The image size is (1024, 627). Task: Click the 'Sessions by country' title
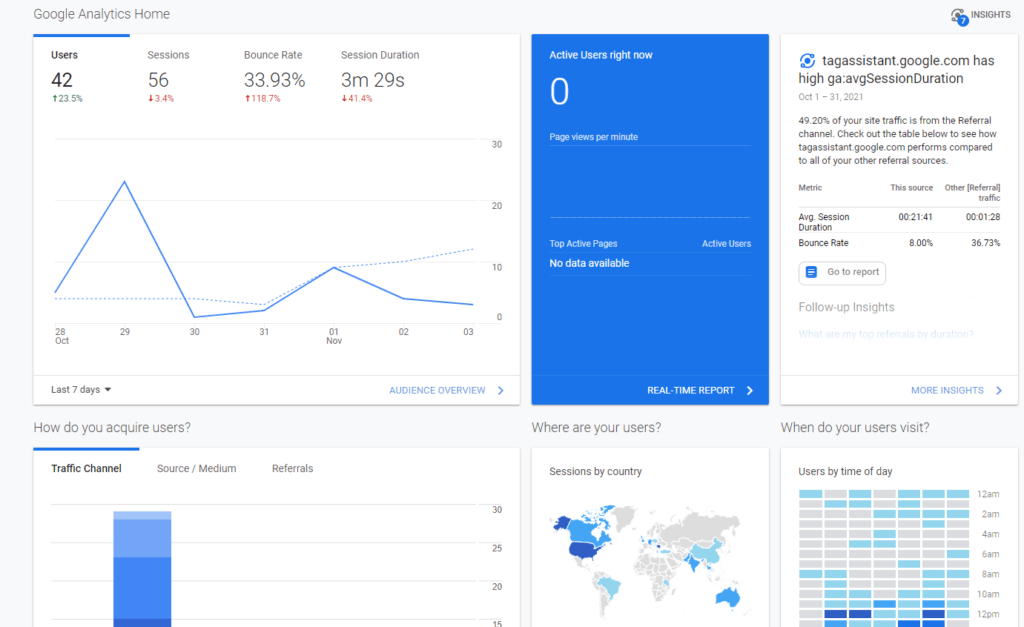(x=596, y=472)
